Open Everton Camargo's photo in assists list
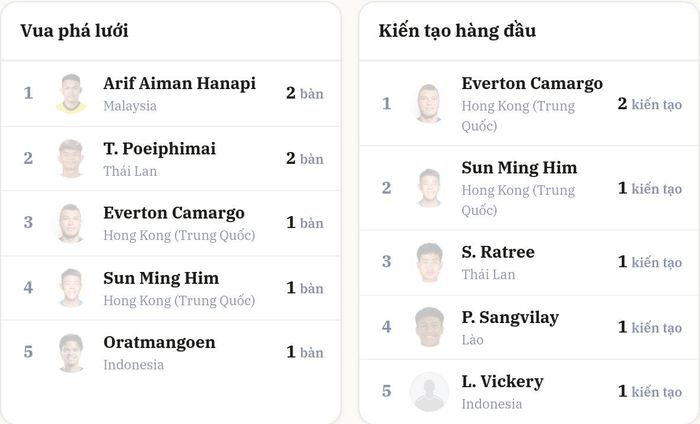 (x=429, y=104)
